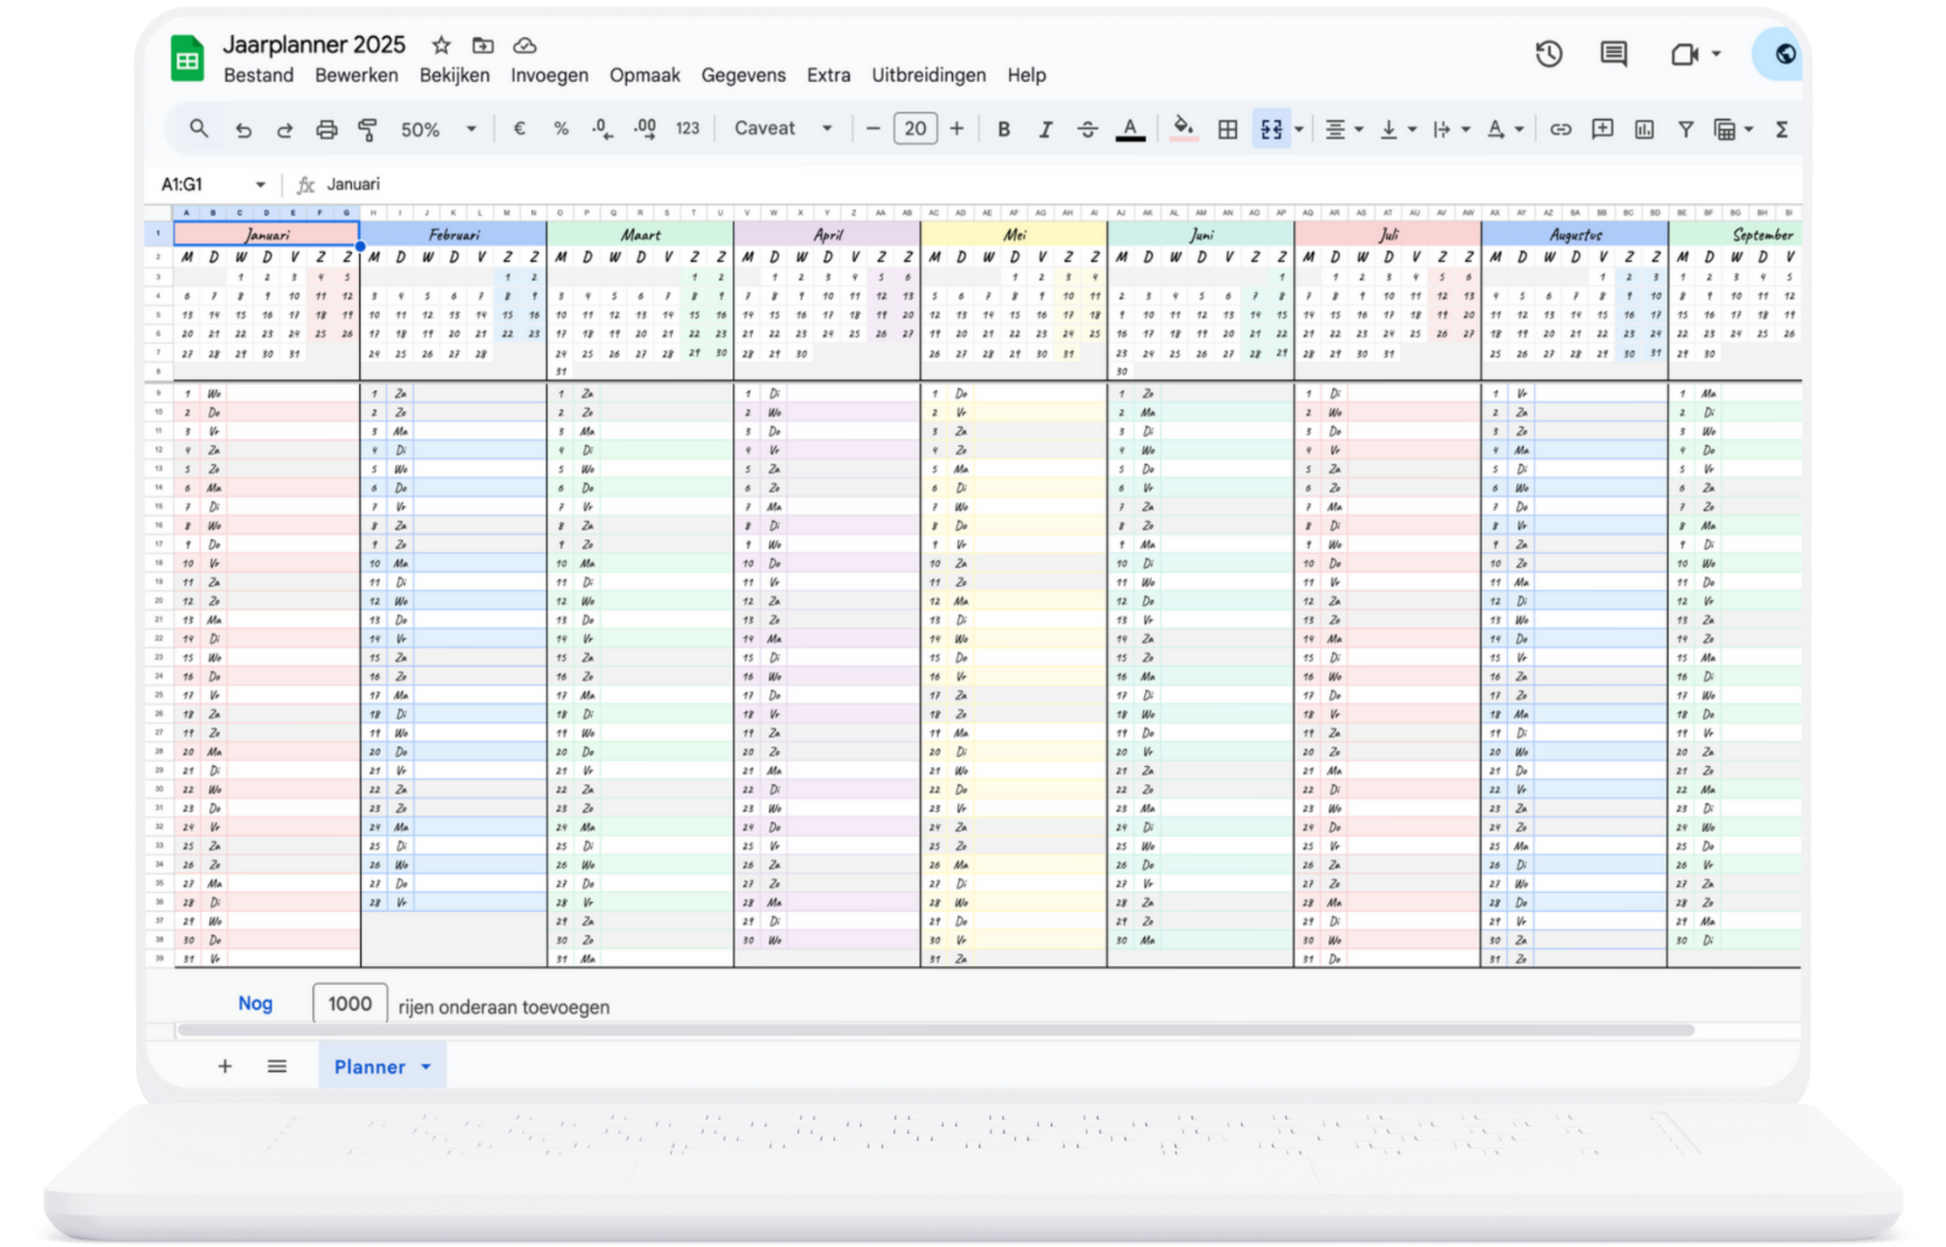Select the Planner sheet tab
1946x1247 pixels.
tap(381, 1066)
